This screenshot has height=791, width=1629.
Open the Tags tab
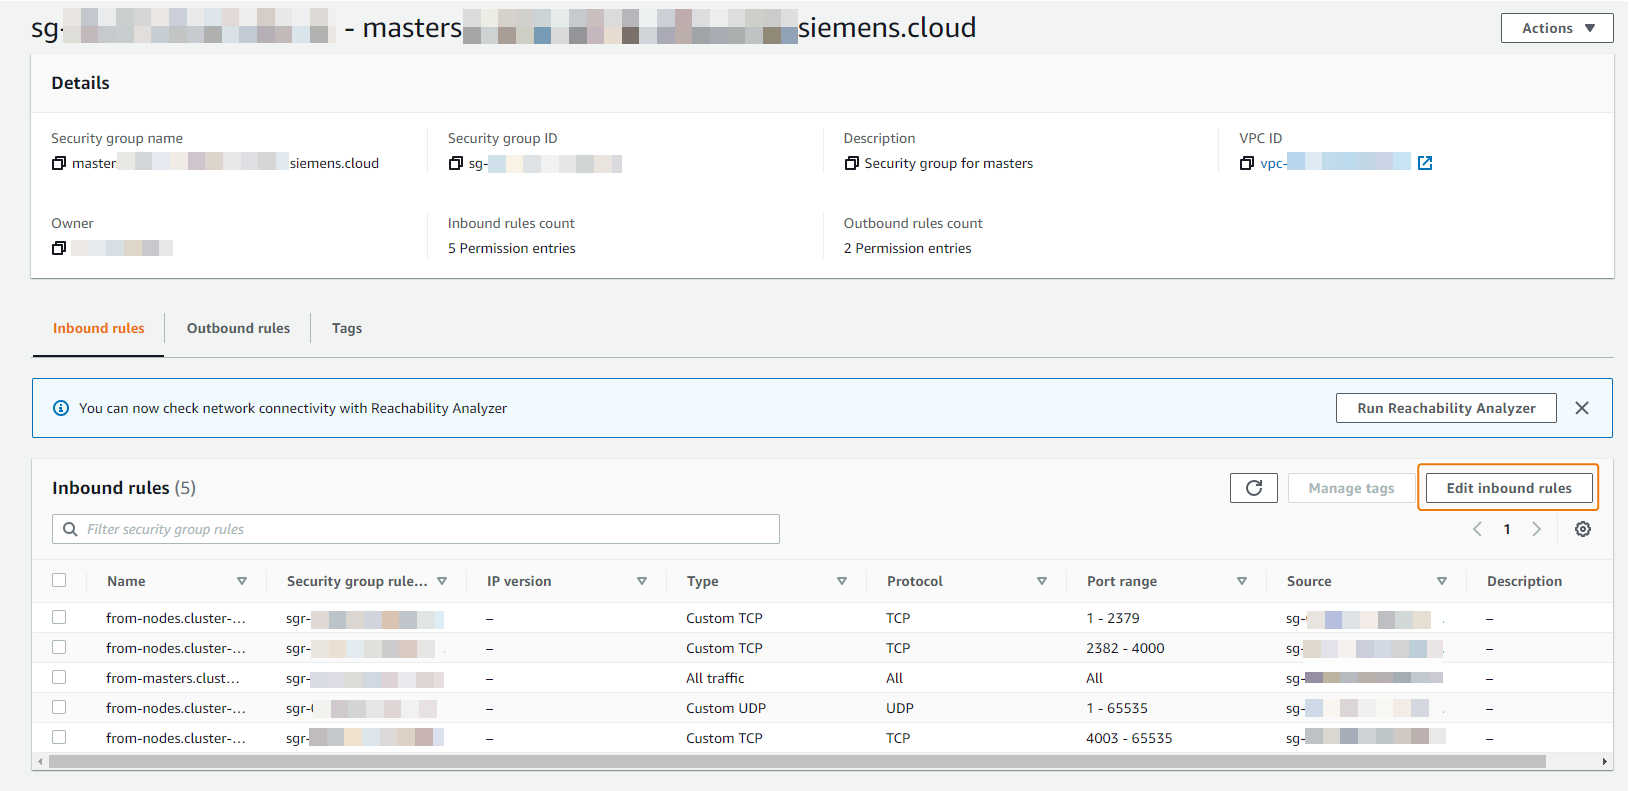[x=347, y=328]
